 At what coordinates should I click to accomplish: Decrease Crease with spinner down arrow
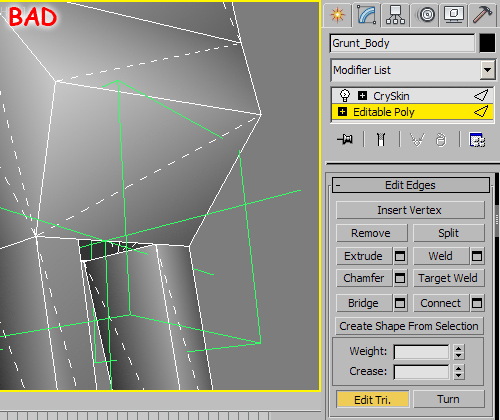point(459,376)
